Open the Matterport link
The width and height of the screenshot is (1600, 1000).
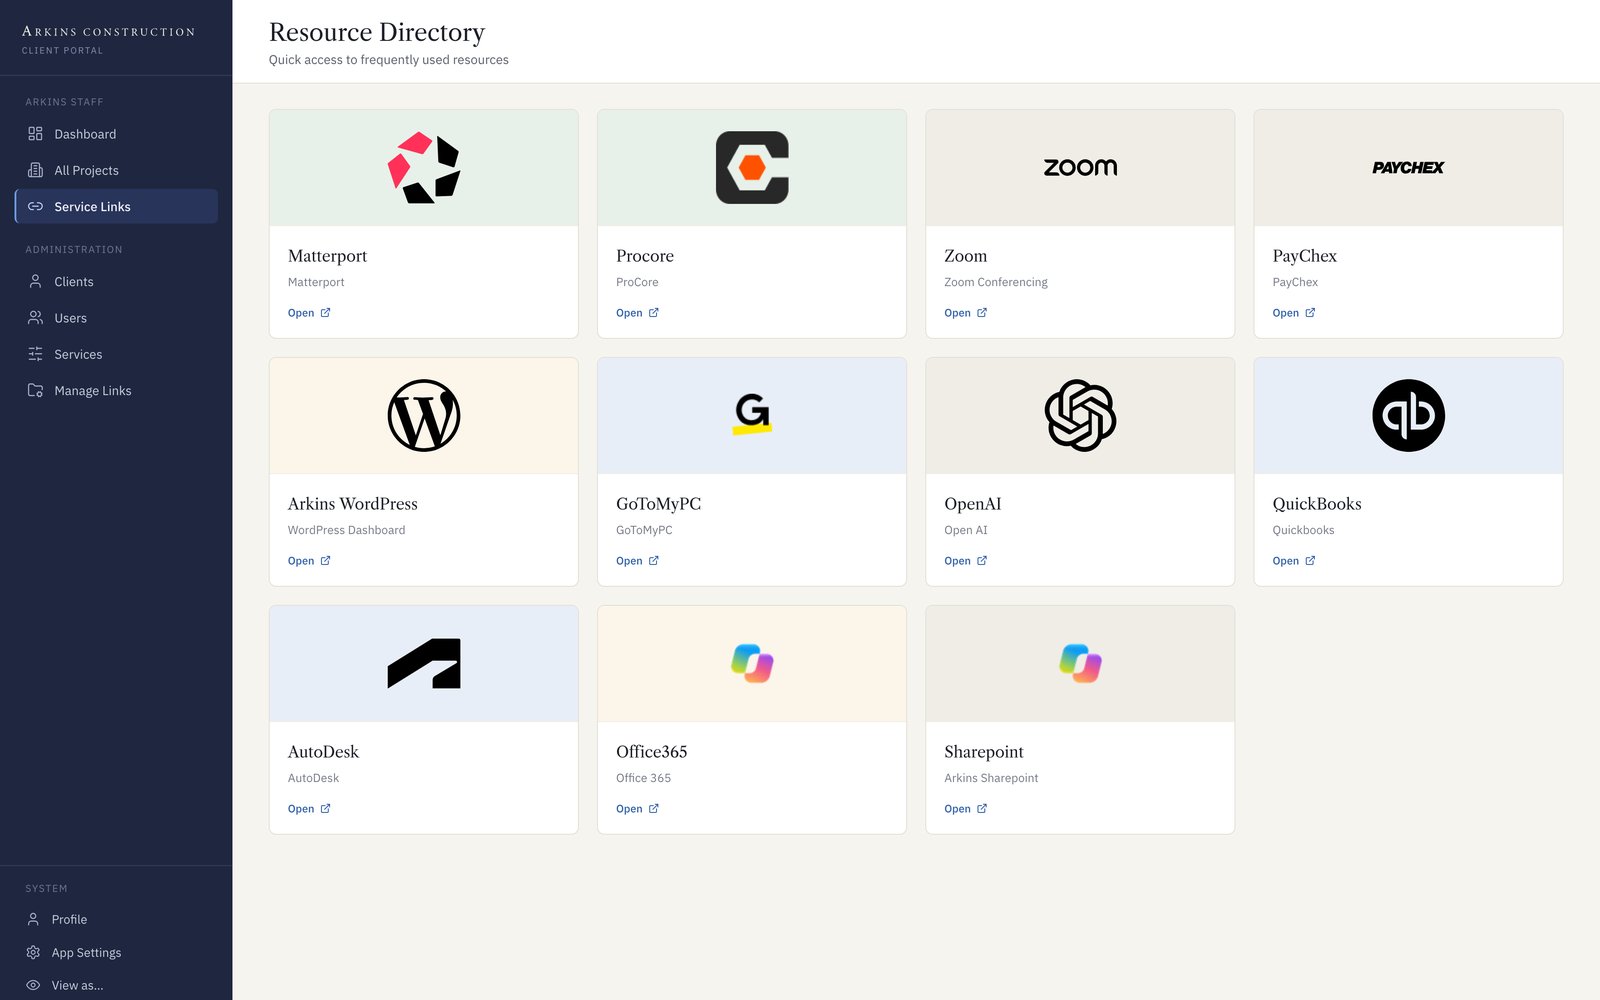pos(309,313)
